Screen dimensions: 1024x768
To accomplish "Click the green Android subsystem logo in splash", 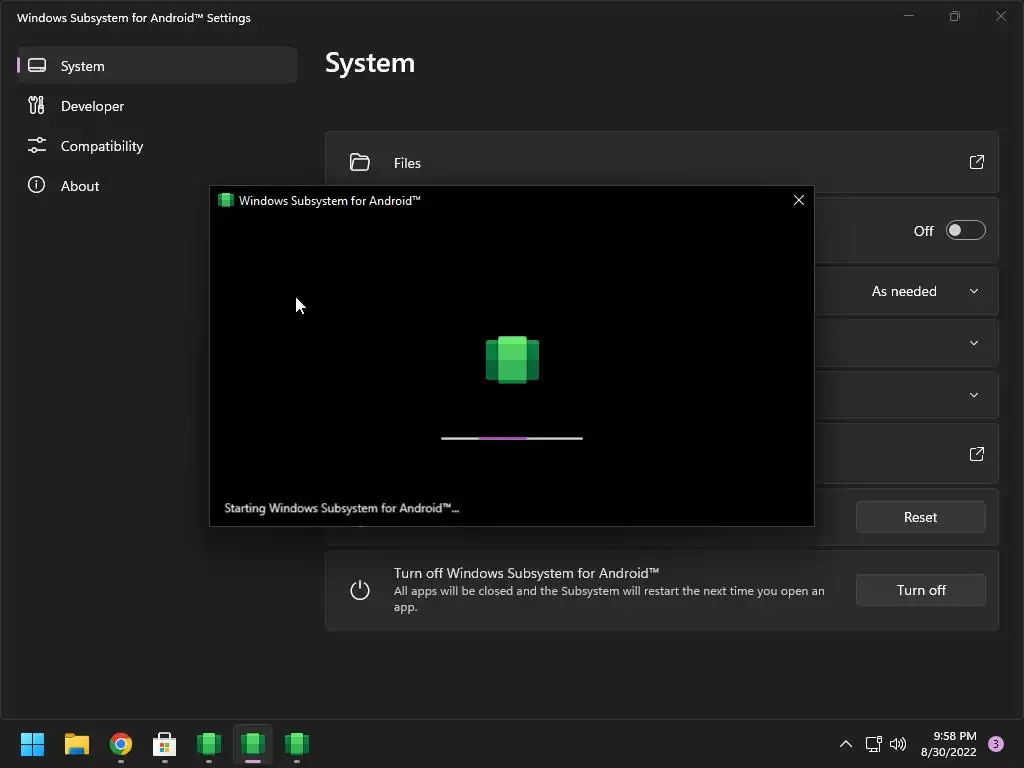I will [512, 359].
